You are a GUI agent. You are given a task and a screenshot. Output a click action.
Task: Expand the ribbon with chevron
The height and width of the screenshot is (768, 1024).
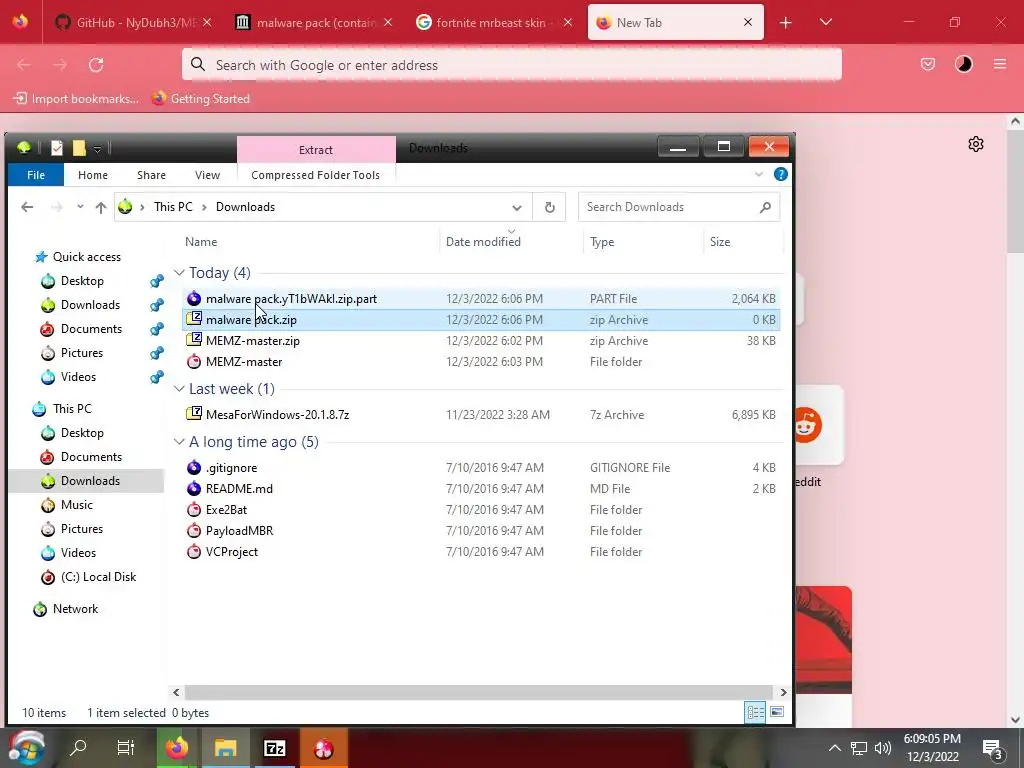pos(759,174)
